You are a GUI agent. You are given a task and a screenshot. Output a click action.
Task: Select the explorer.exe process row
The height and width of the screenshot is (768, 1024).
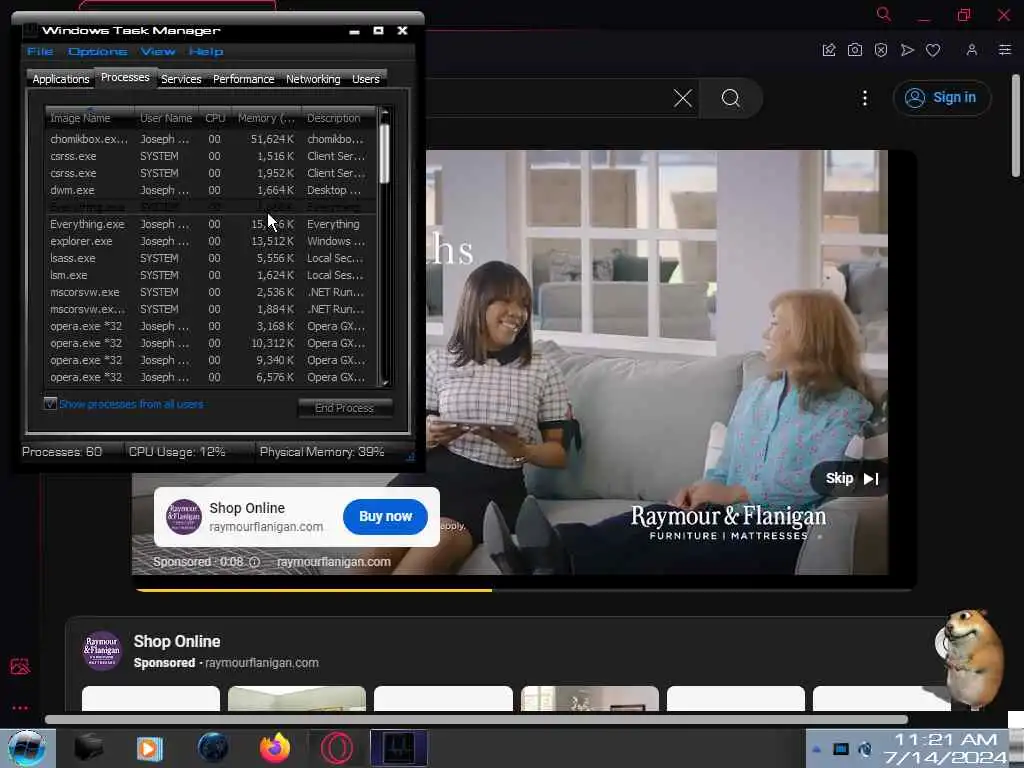click(210, 241)
